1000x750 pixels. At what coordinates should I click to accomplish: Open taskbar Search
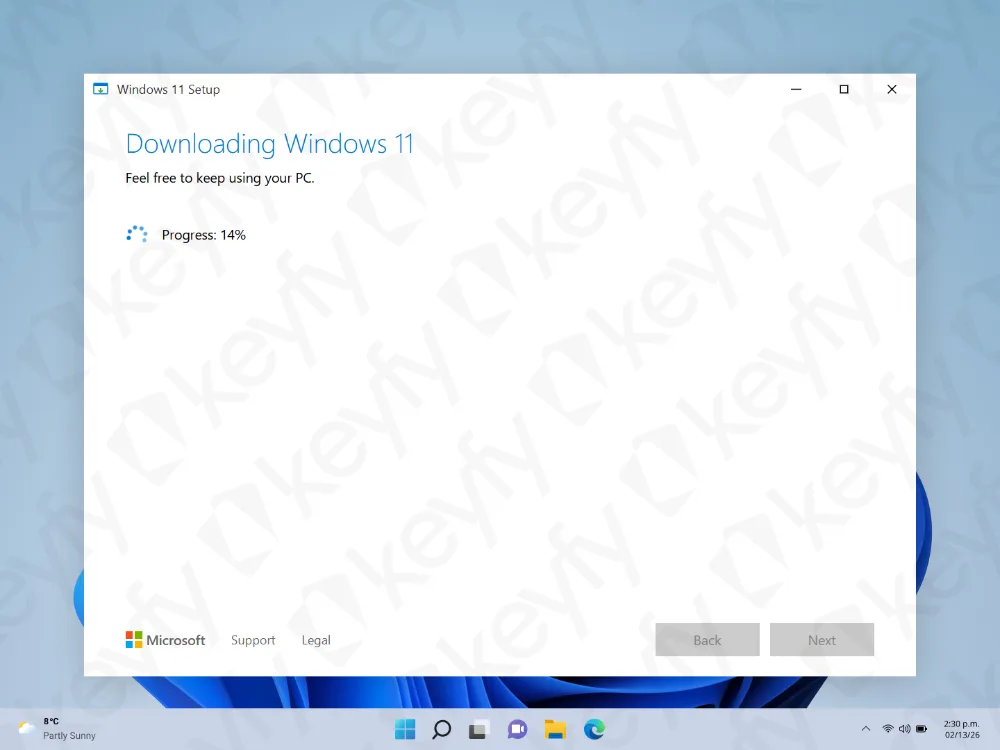441,729
